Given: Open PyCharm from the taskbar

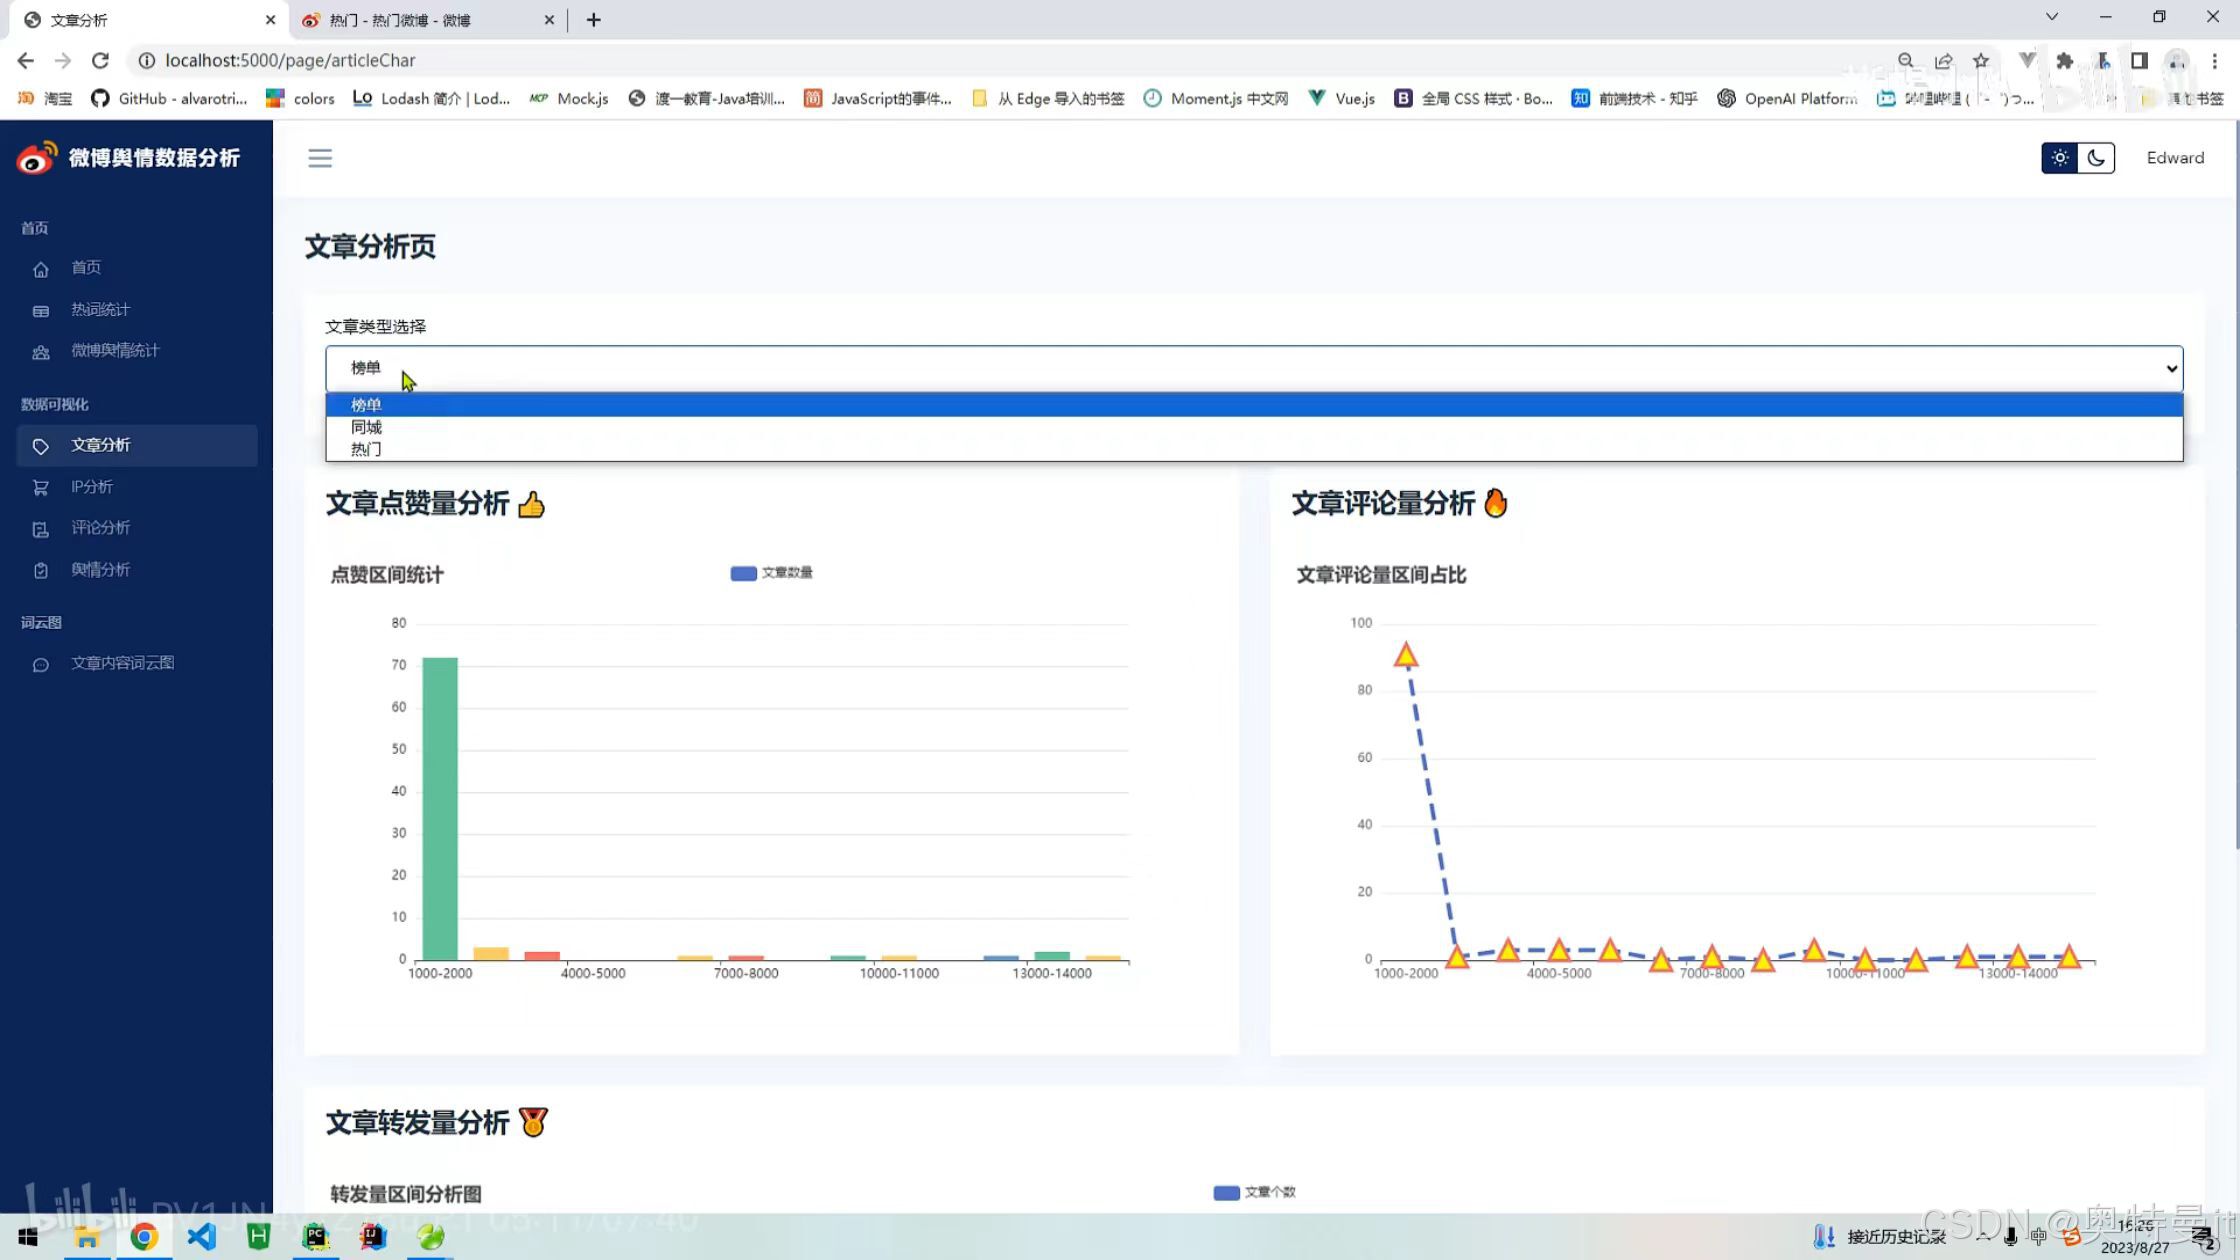Looking at the screenshot, I should 315,1237.
